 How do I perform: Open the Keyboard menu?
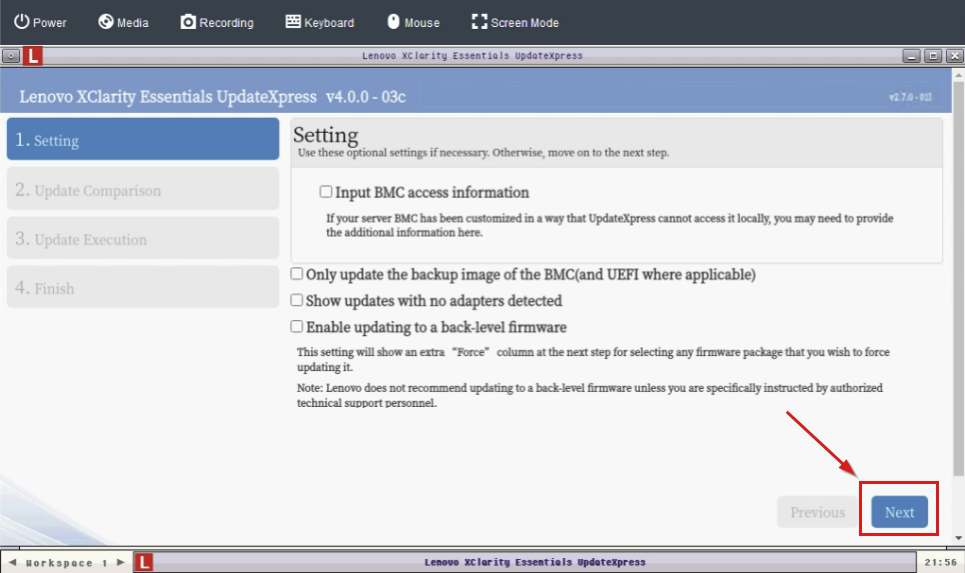pos(320,22)
